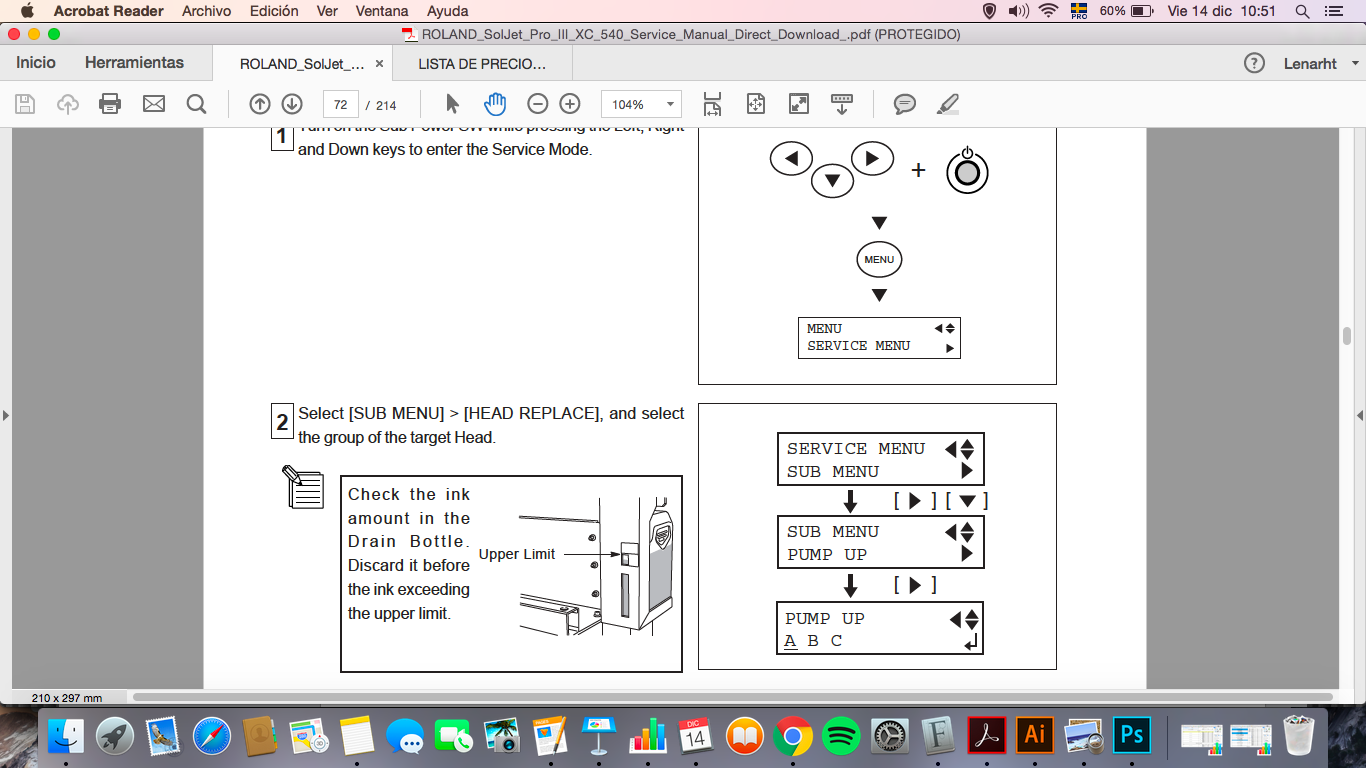Image resolution: width=1366 pixels, height=768 pixels.
Task: Switch to the Inicio tab
Action: coord(36,63)
